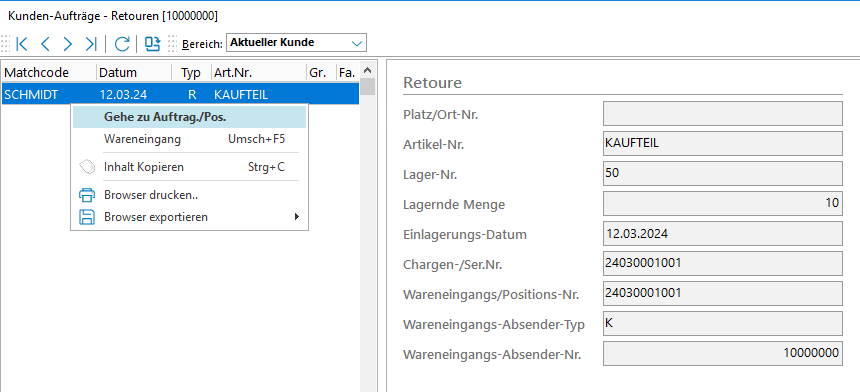860x392 pixels.
Task: Sort by Matchcode column header
Action: (49, 72)
